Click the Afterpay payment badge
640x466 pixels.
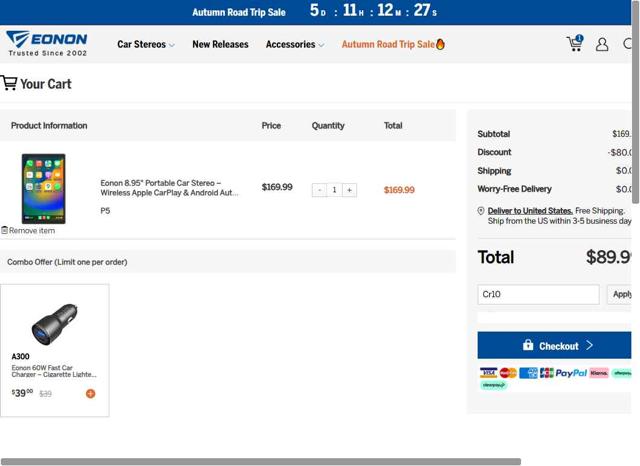tap(622, 373)
